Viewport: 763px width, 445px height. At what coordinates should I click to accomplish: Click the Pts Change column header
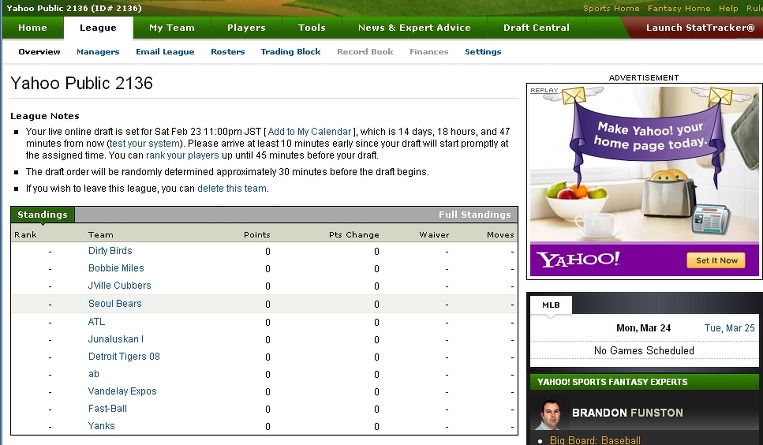(x=354, y=235)
